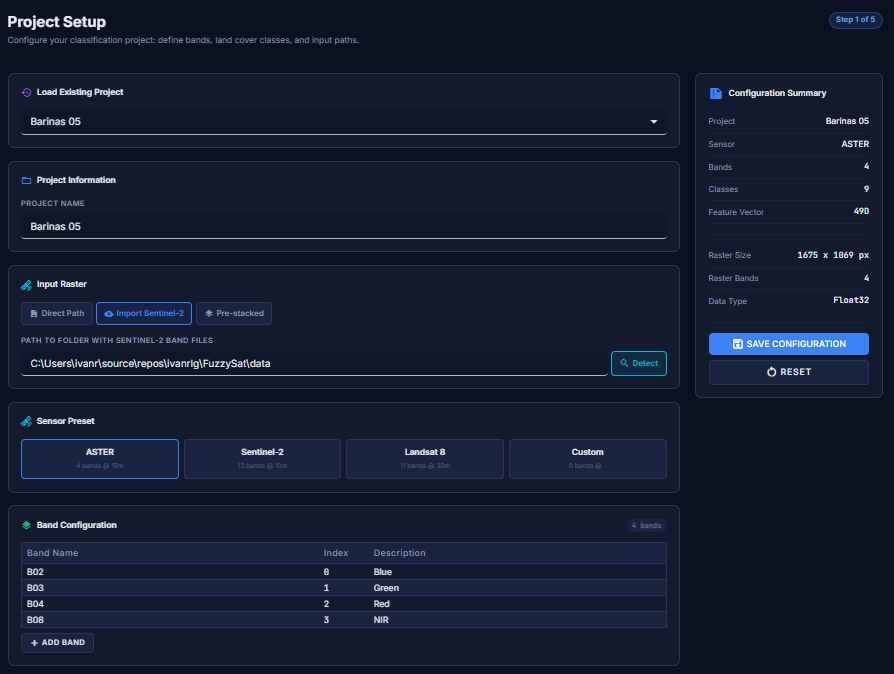The width and height of the screenshot is (894, 674).
Task: Pick the Custom sensor preset
Action: (x=587, y=459)
